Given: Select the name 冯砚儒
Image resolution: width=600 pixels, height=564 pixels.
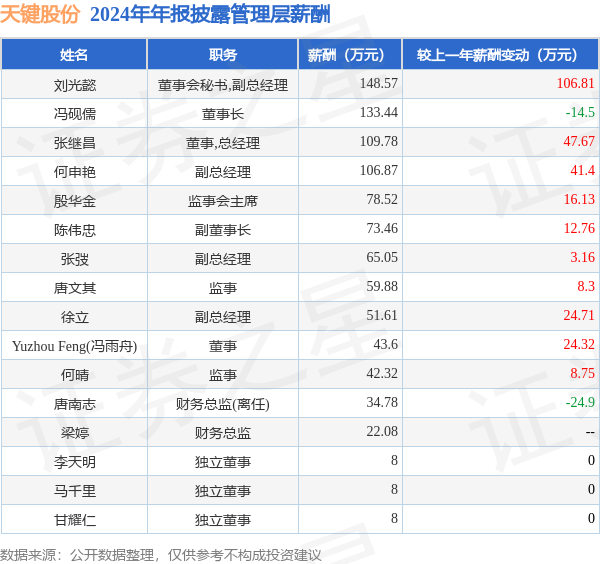Looking at the screenshot, I should pos(75,114).
